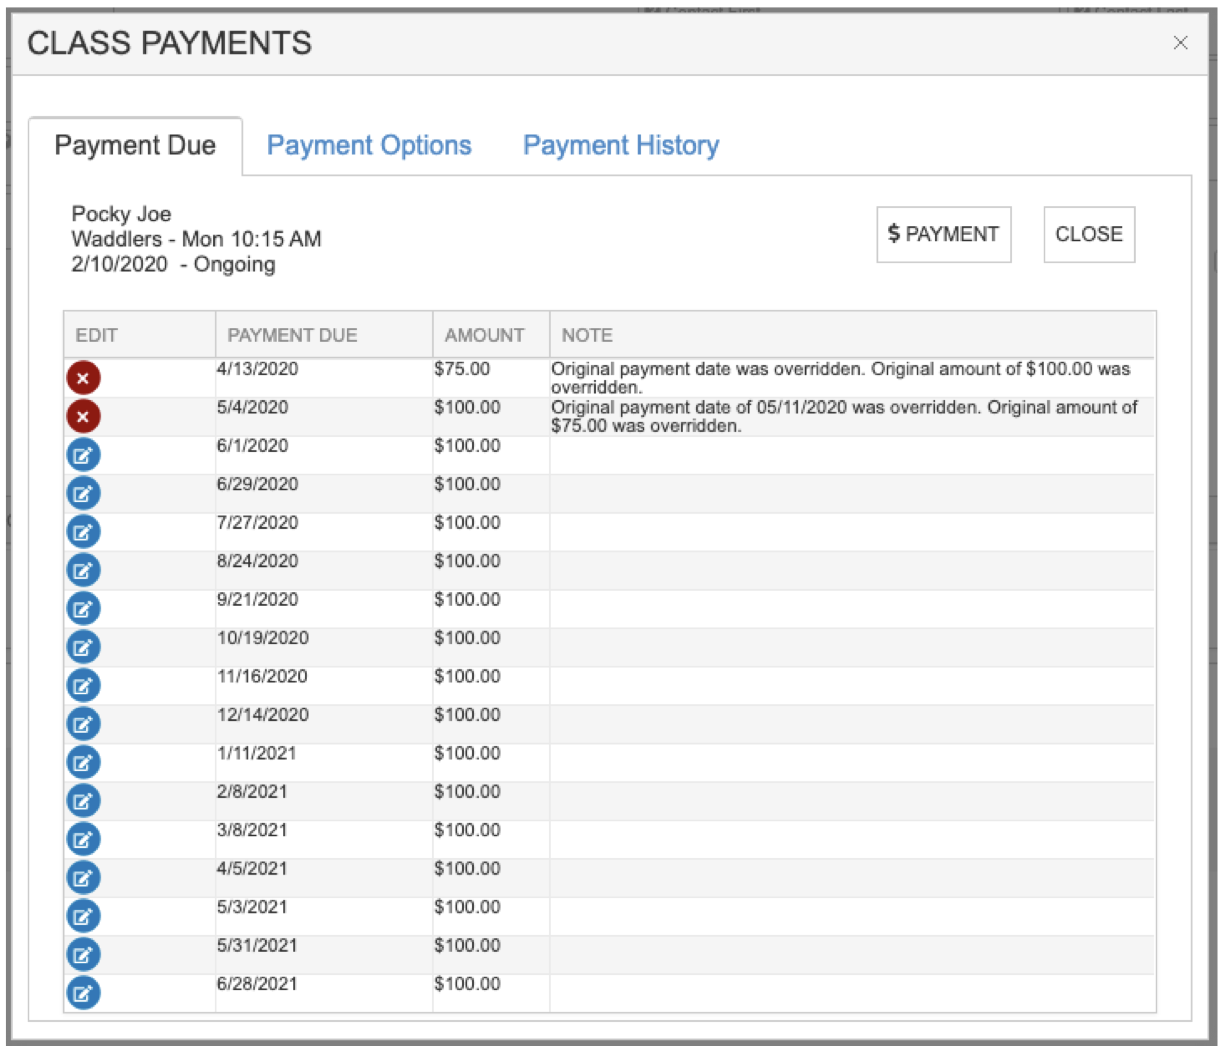This screenshot has width=1220, height=1046.
Task: Click the CLOSE button
Action: 1088,234
